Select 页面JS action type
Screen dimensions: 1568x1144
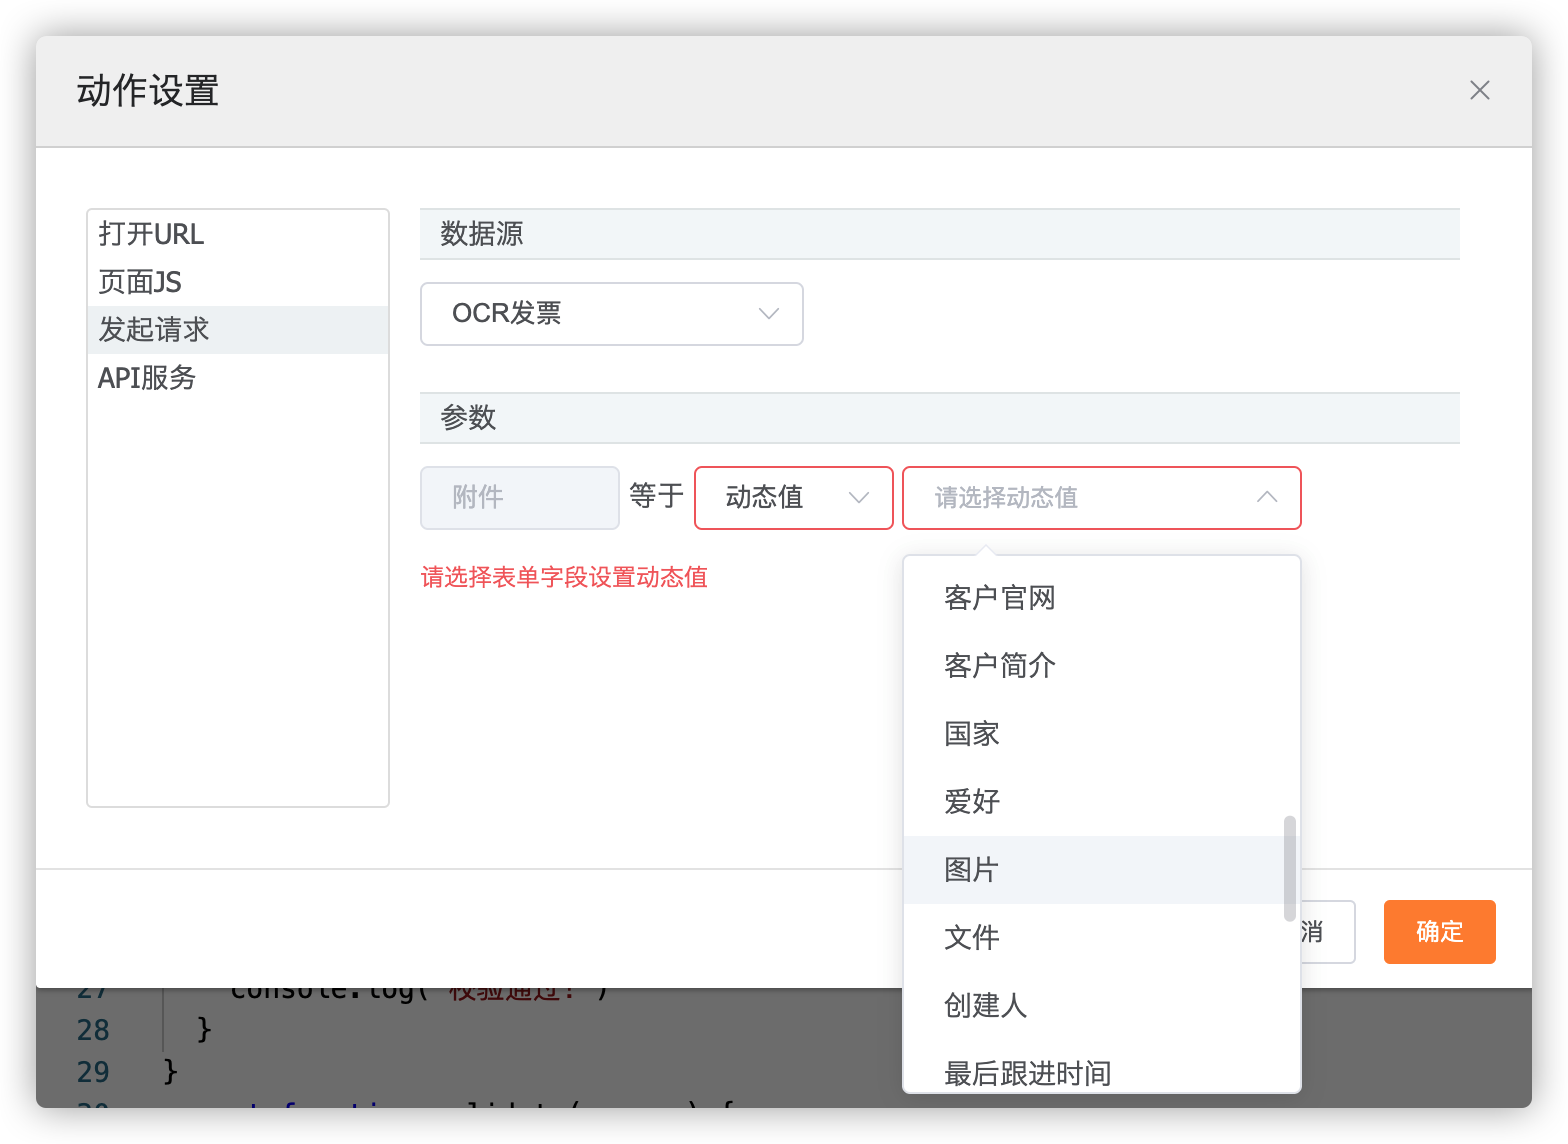[x=140, y=282]
